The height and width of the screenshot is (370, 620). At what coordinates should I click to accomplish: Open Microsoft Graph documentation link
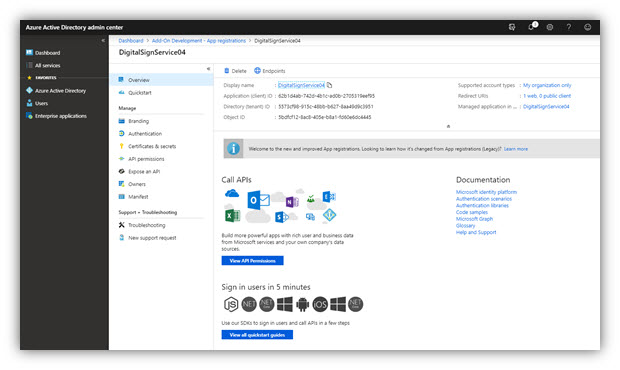tap(474, 219)
